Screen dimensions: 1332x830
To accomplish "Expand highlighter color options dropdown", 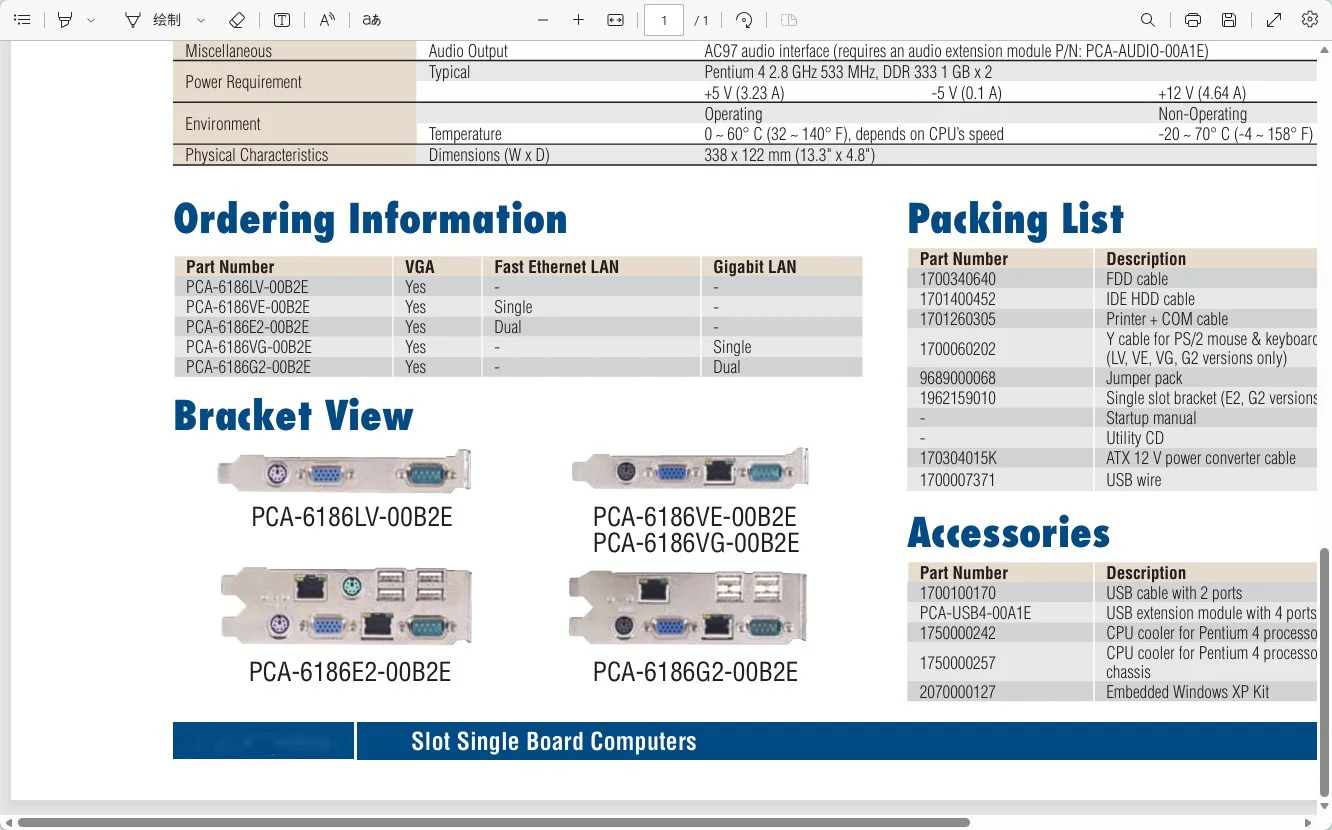I will 91,20.
